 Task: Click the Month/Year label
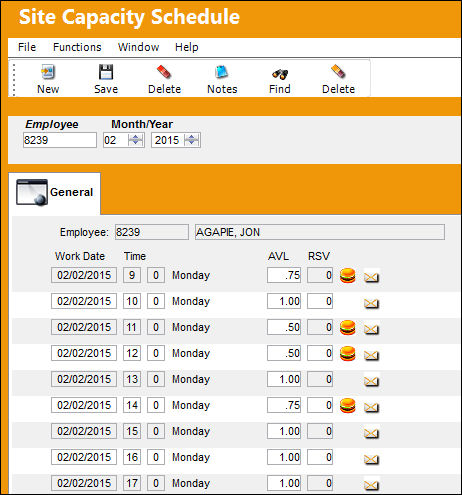coord(142,124)
